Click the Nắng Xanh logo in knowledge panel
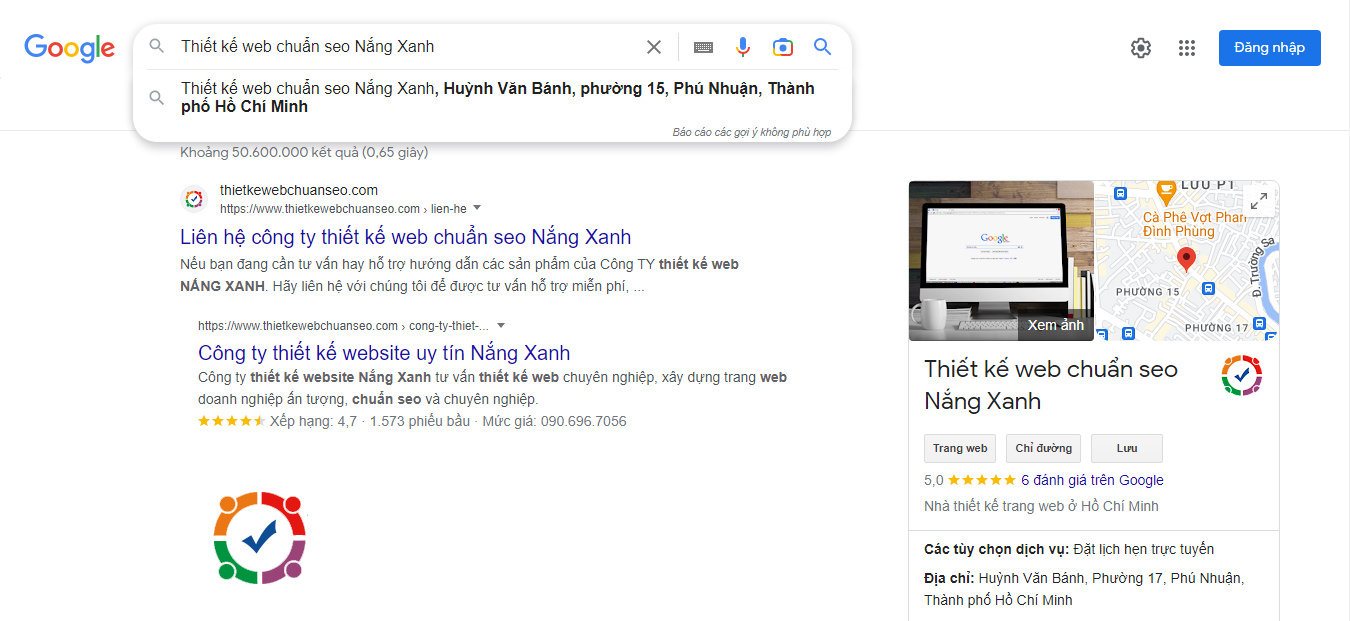This screenshot has width=1350, height=621. (x=1241, y=376)
